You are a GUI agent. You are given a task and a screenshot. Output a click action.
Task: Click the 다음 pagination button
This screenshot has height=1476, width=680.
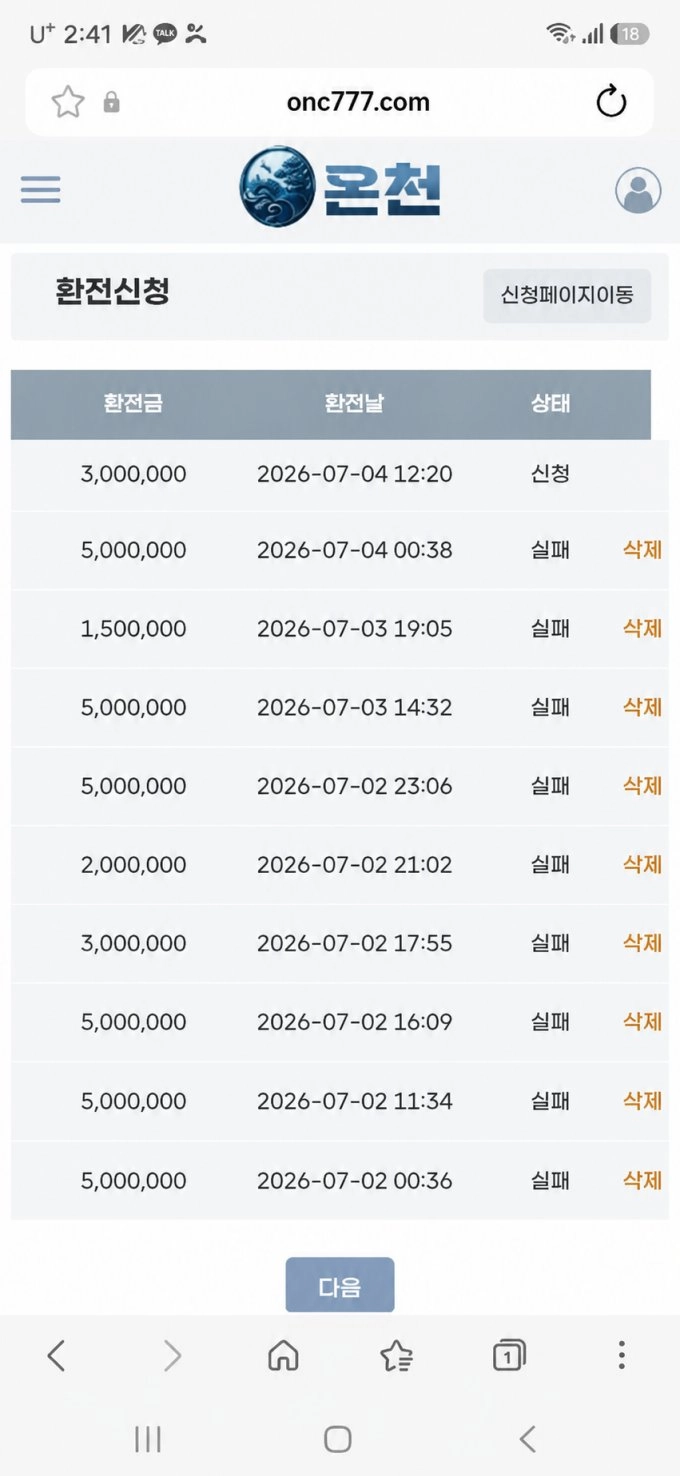coord(340,1285)
